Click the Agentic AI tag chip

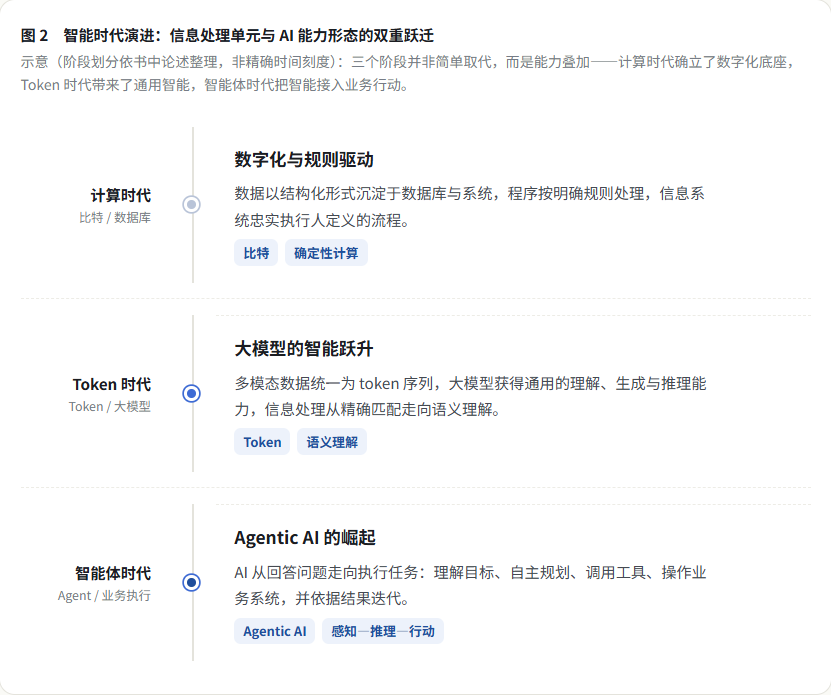[275, 631]
